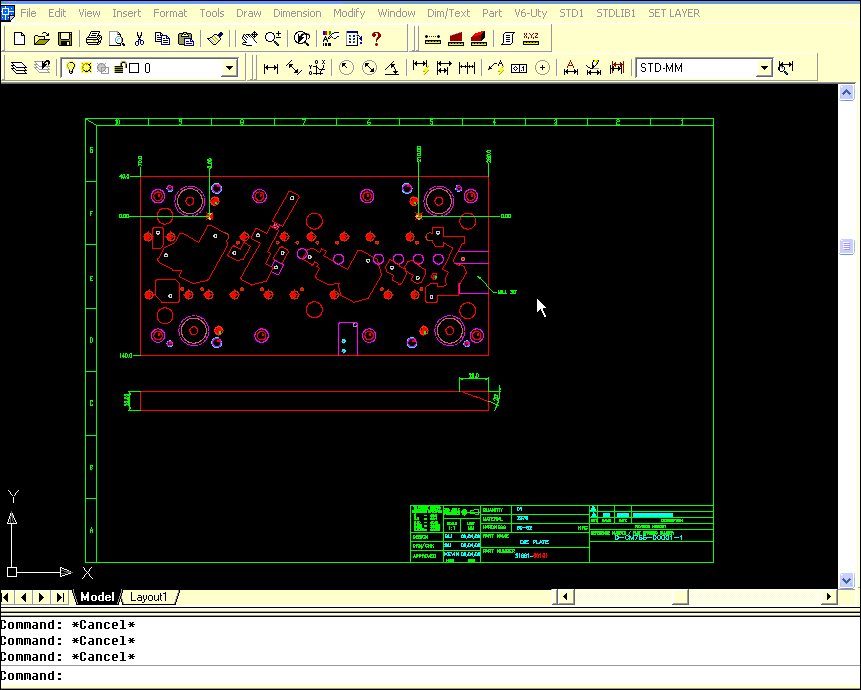The height and width of the screenshot is (690, 861).
Task: Select Quick Dimension tool
Action: 421,68
